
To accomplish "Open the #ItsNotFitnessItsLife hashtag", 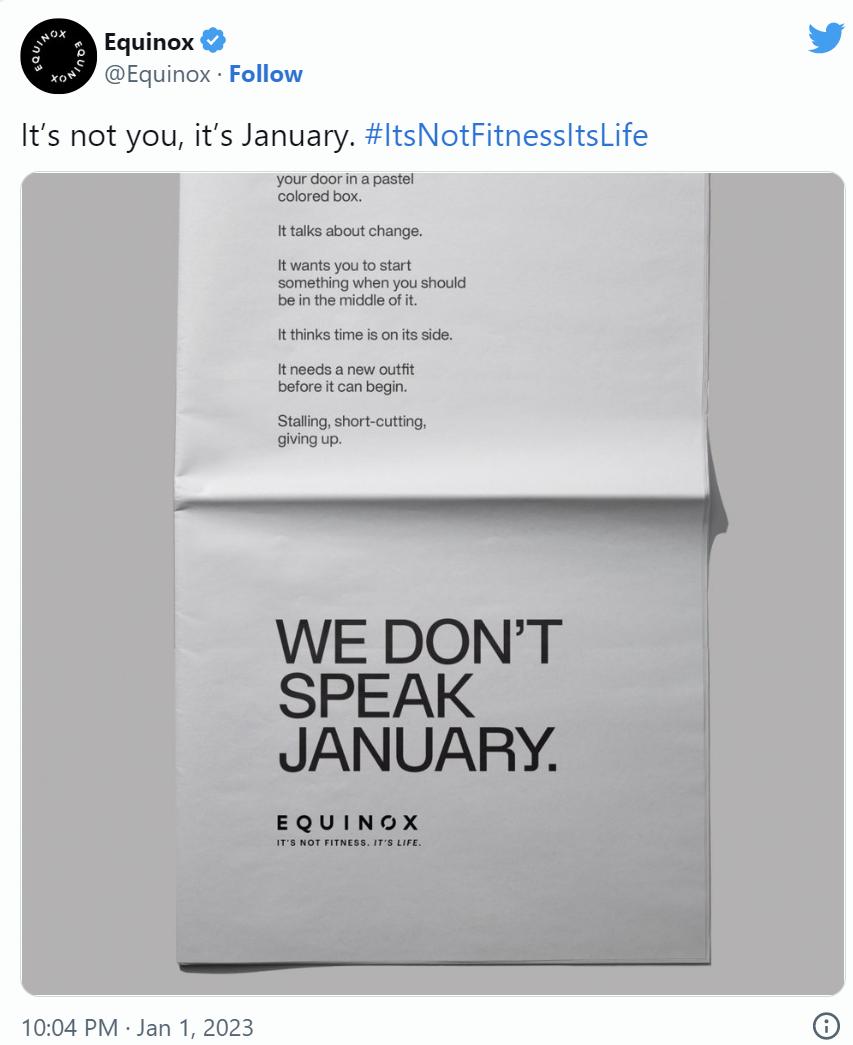I will (x=507, y=135).
